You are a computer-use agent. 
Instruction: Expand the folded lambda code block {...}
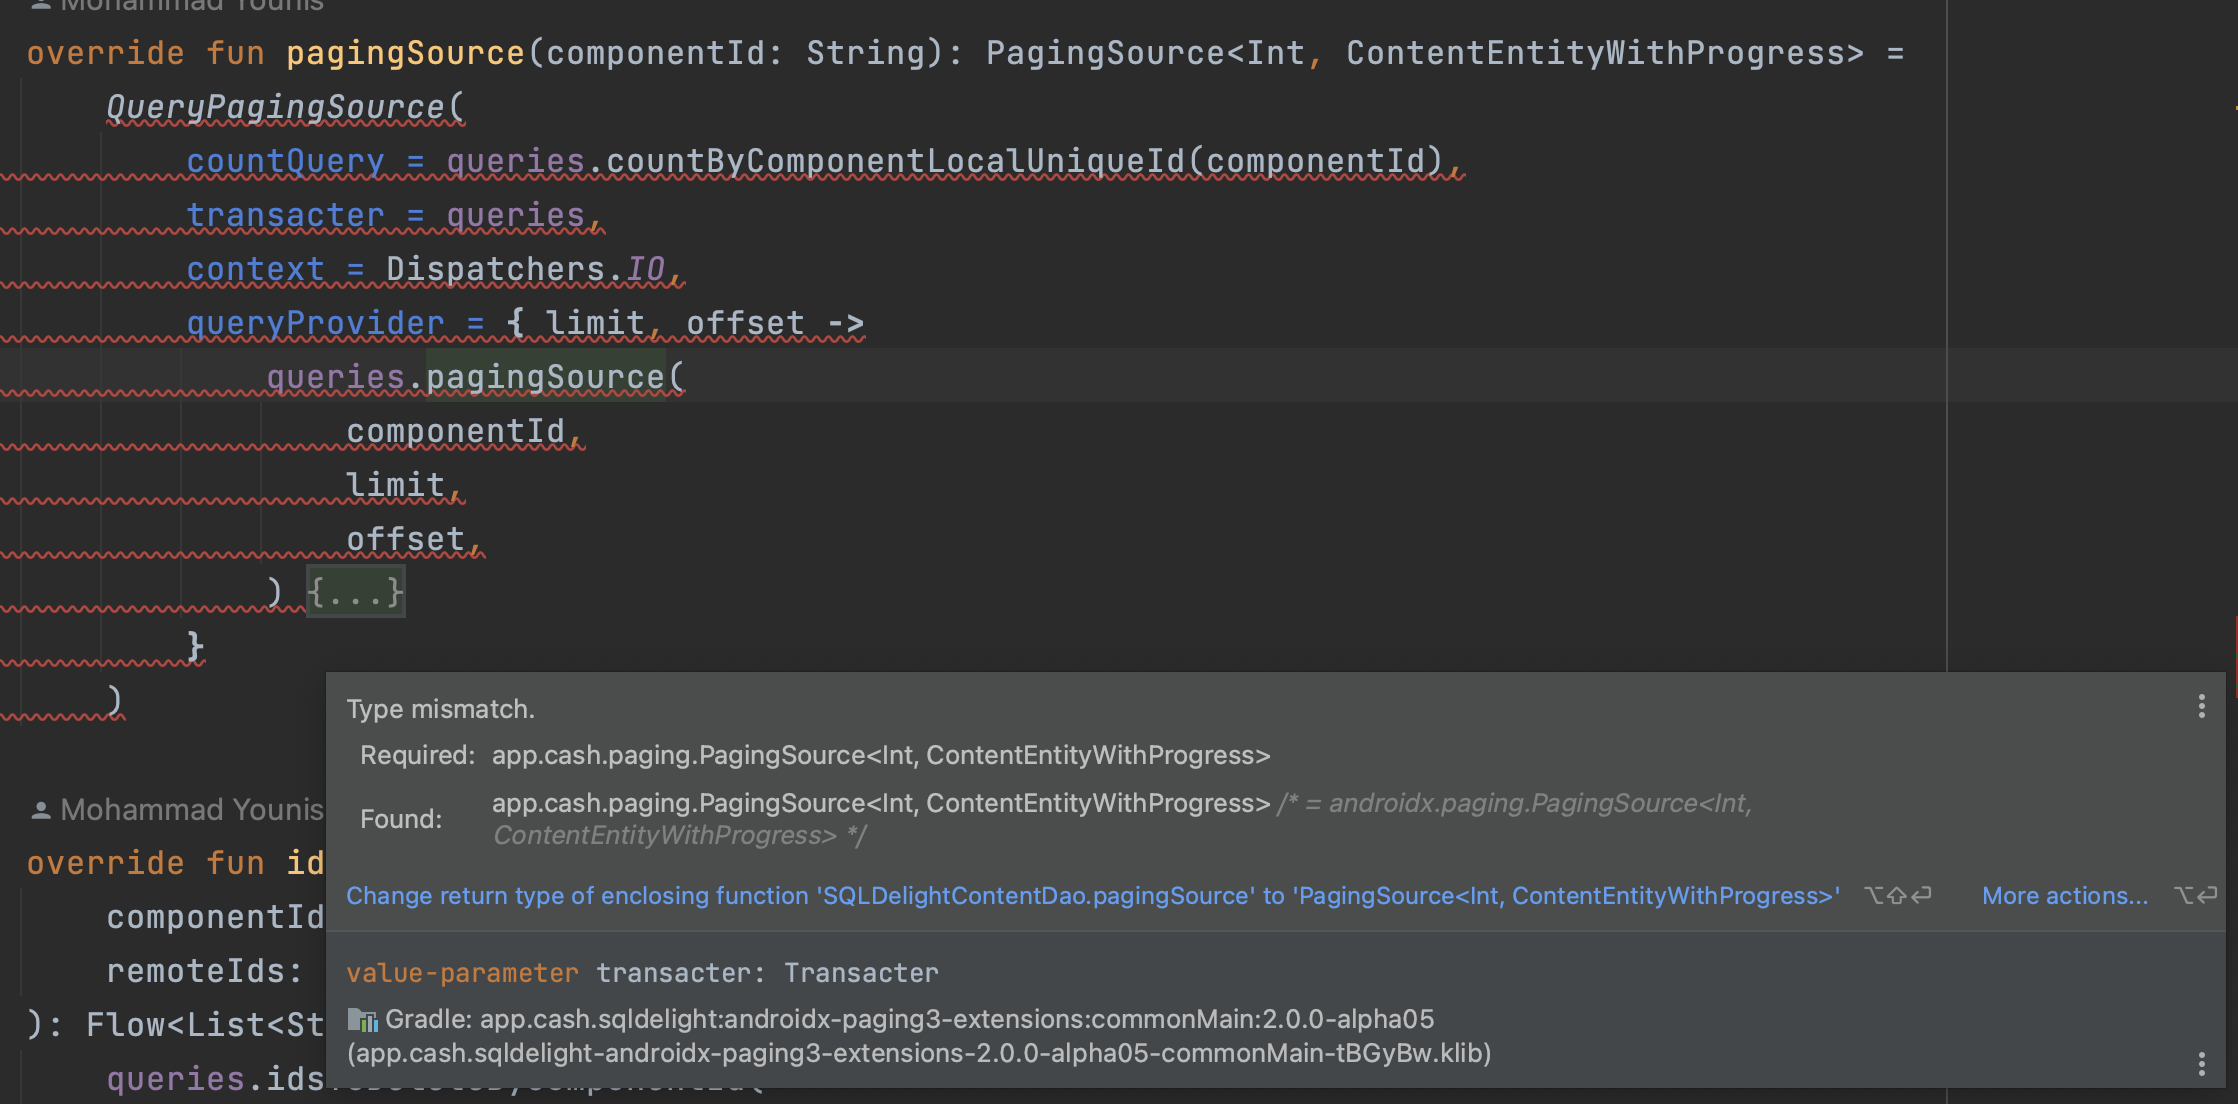(355, 591)
